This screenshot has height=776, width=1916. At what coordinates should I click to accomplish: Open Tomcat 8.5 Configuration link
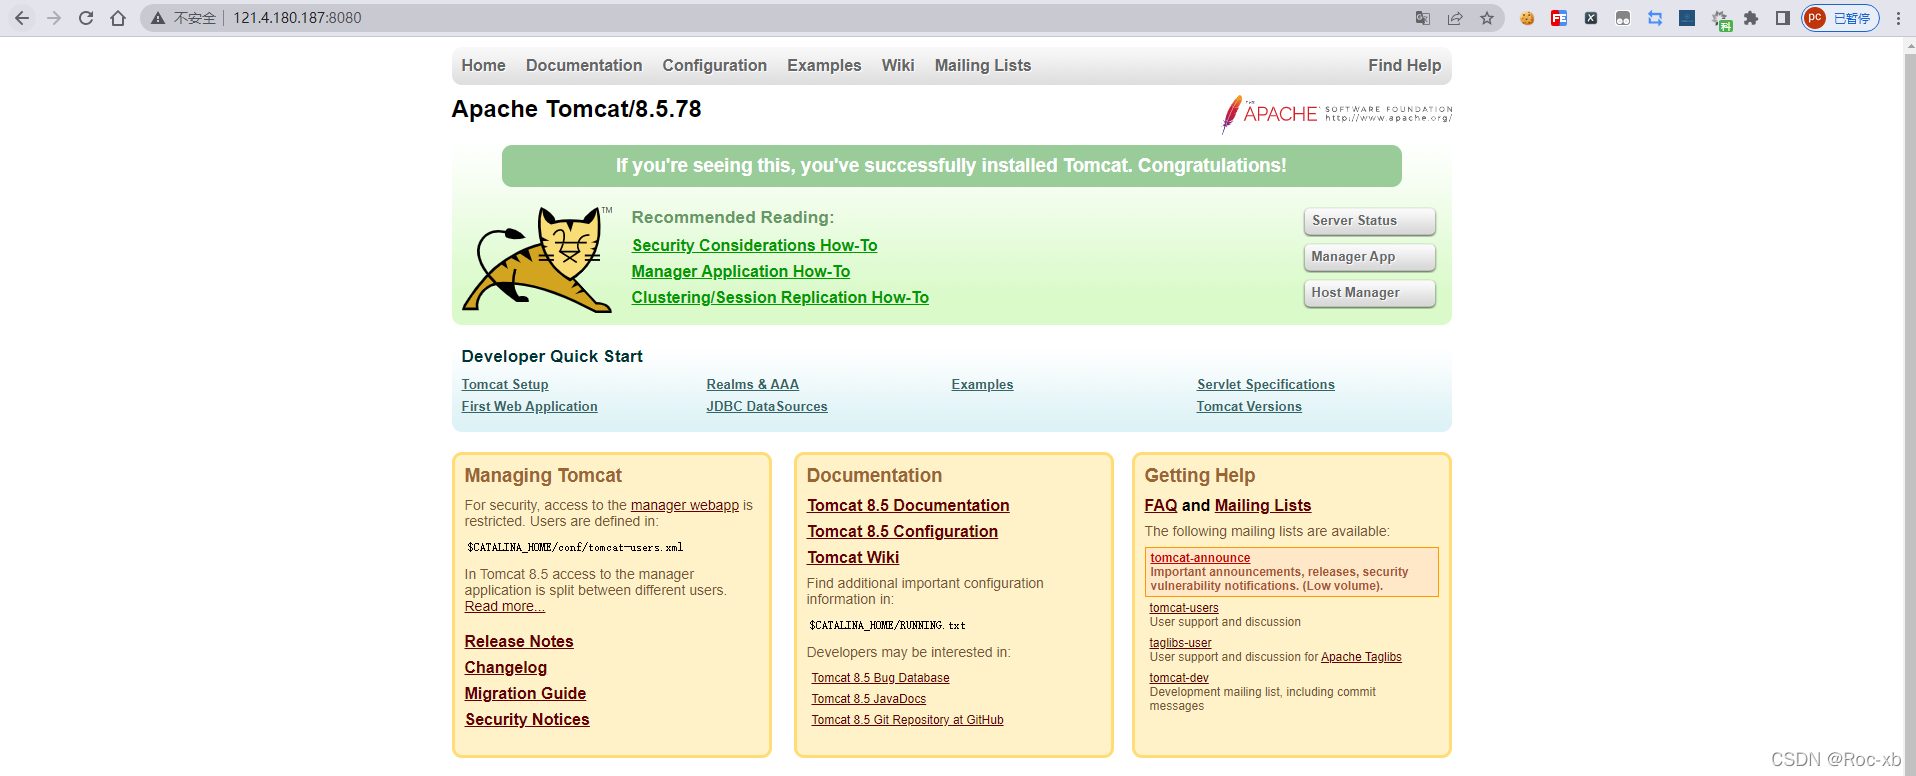[902, 531]
